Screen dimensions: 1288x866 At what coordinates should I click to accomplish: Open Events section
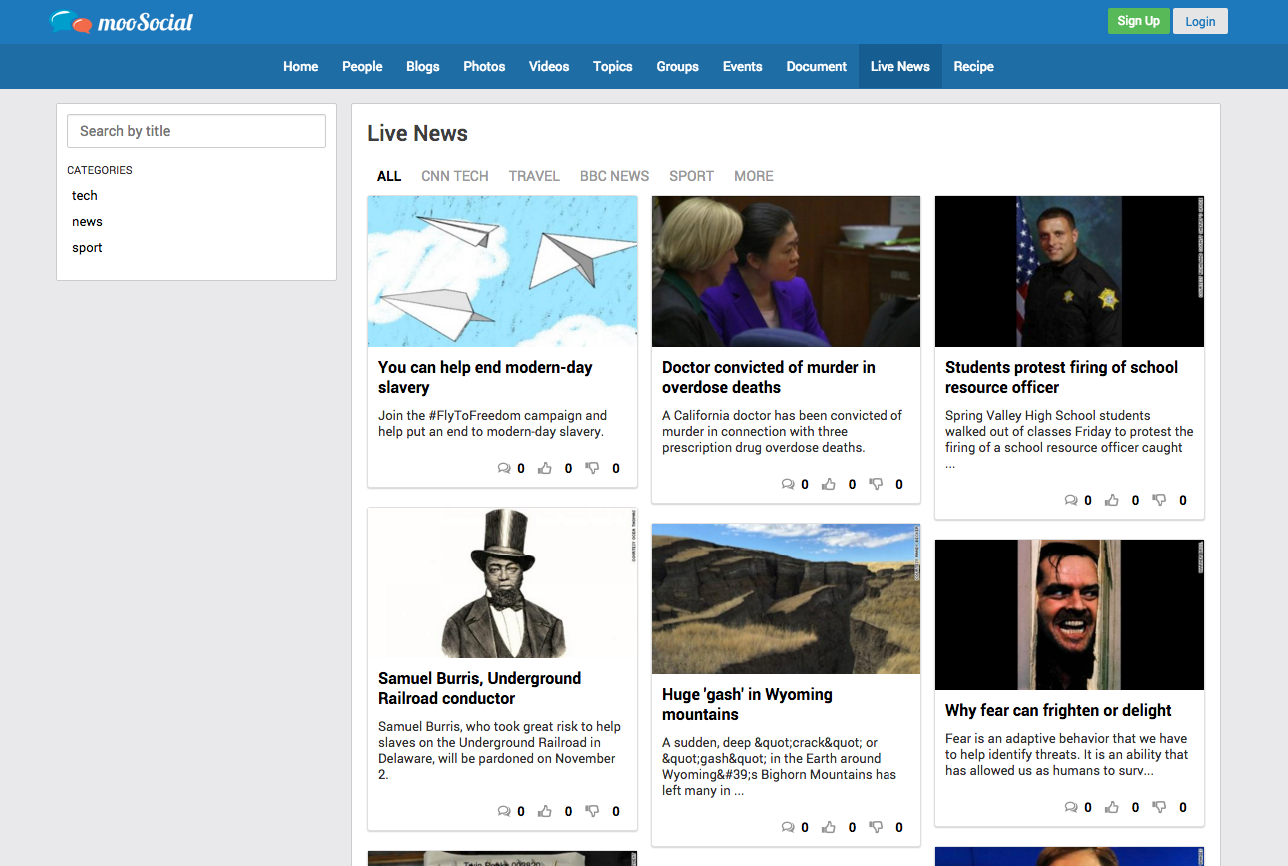tap(743, 66)
